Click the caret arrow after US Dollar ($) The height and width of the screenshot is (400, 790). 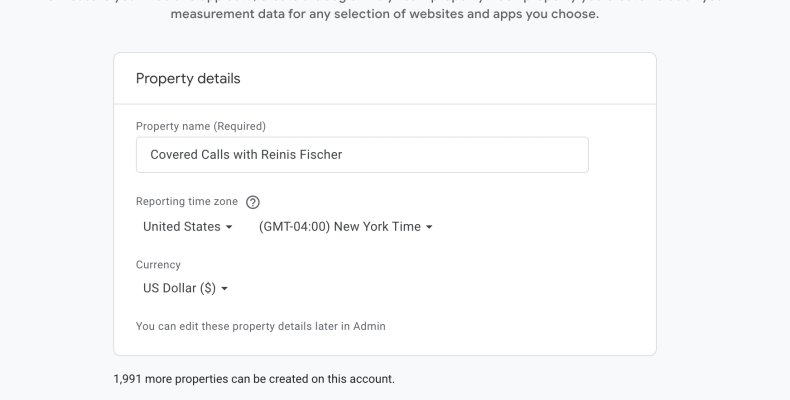coord(224,289)
